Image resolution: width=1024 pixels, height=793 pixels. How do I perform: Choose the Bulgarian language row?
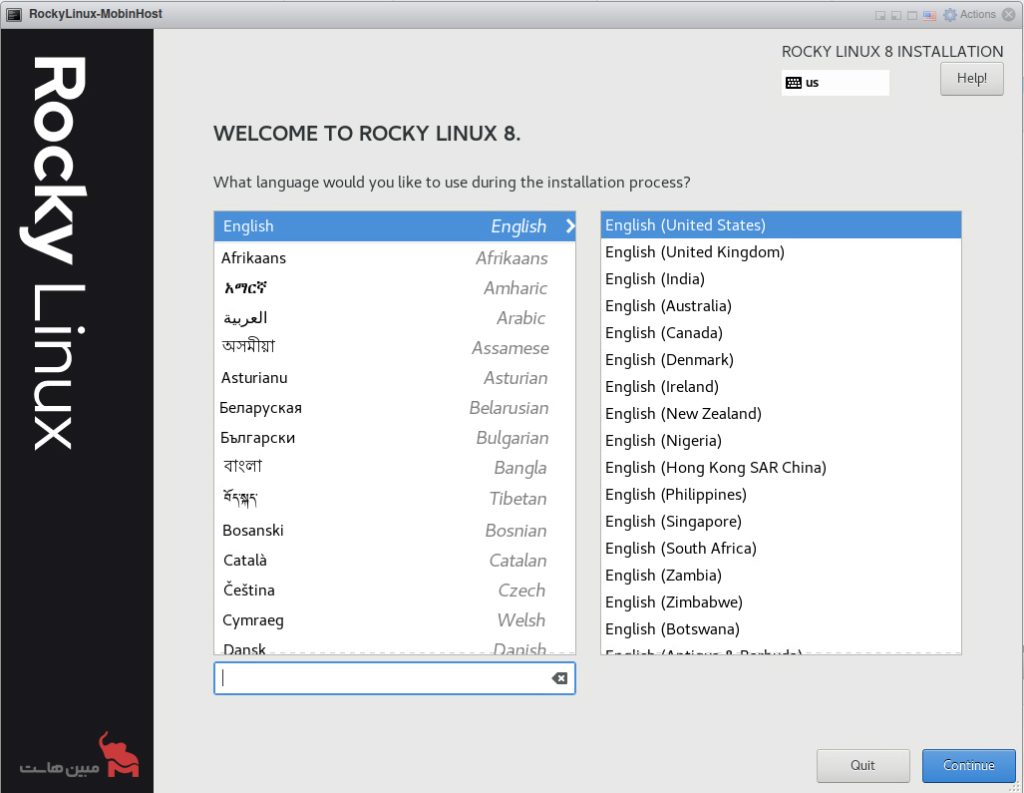394,438
